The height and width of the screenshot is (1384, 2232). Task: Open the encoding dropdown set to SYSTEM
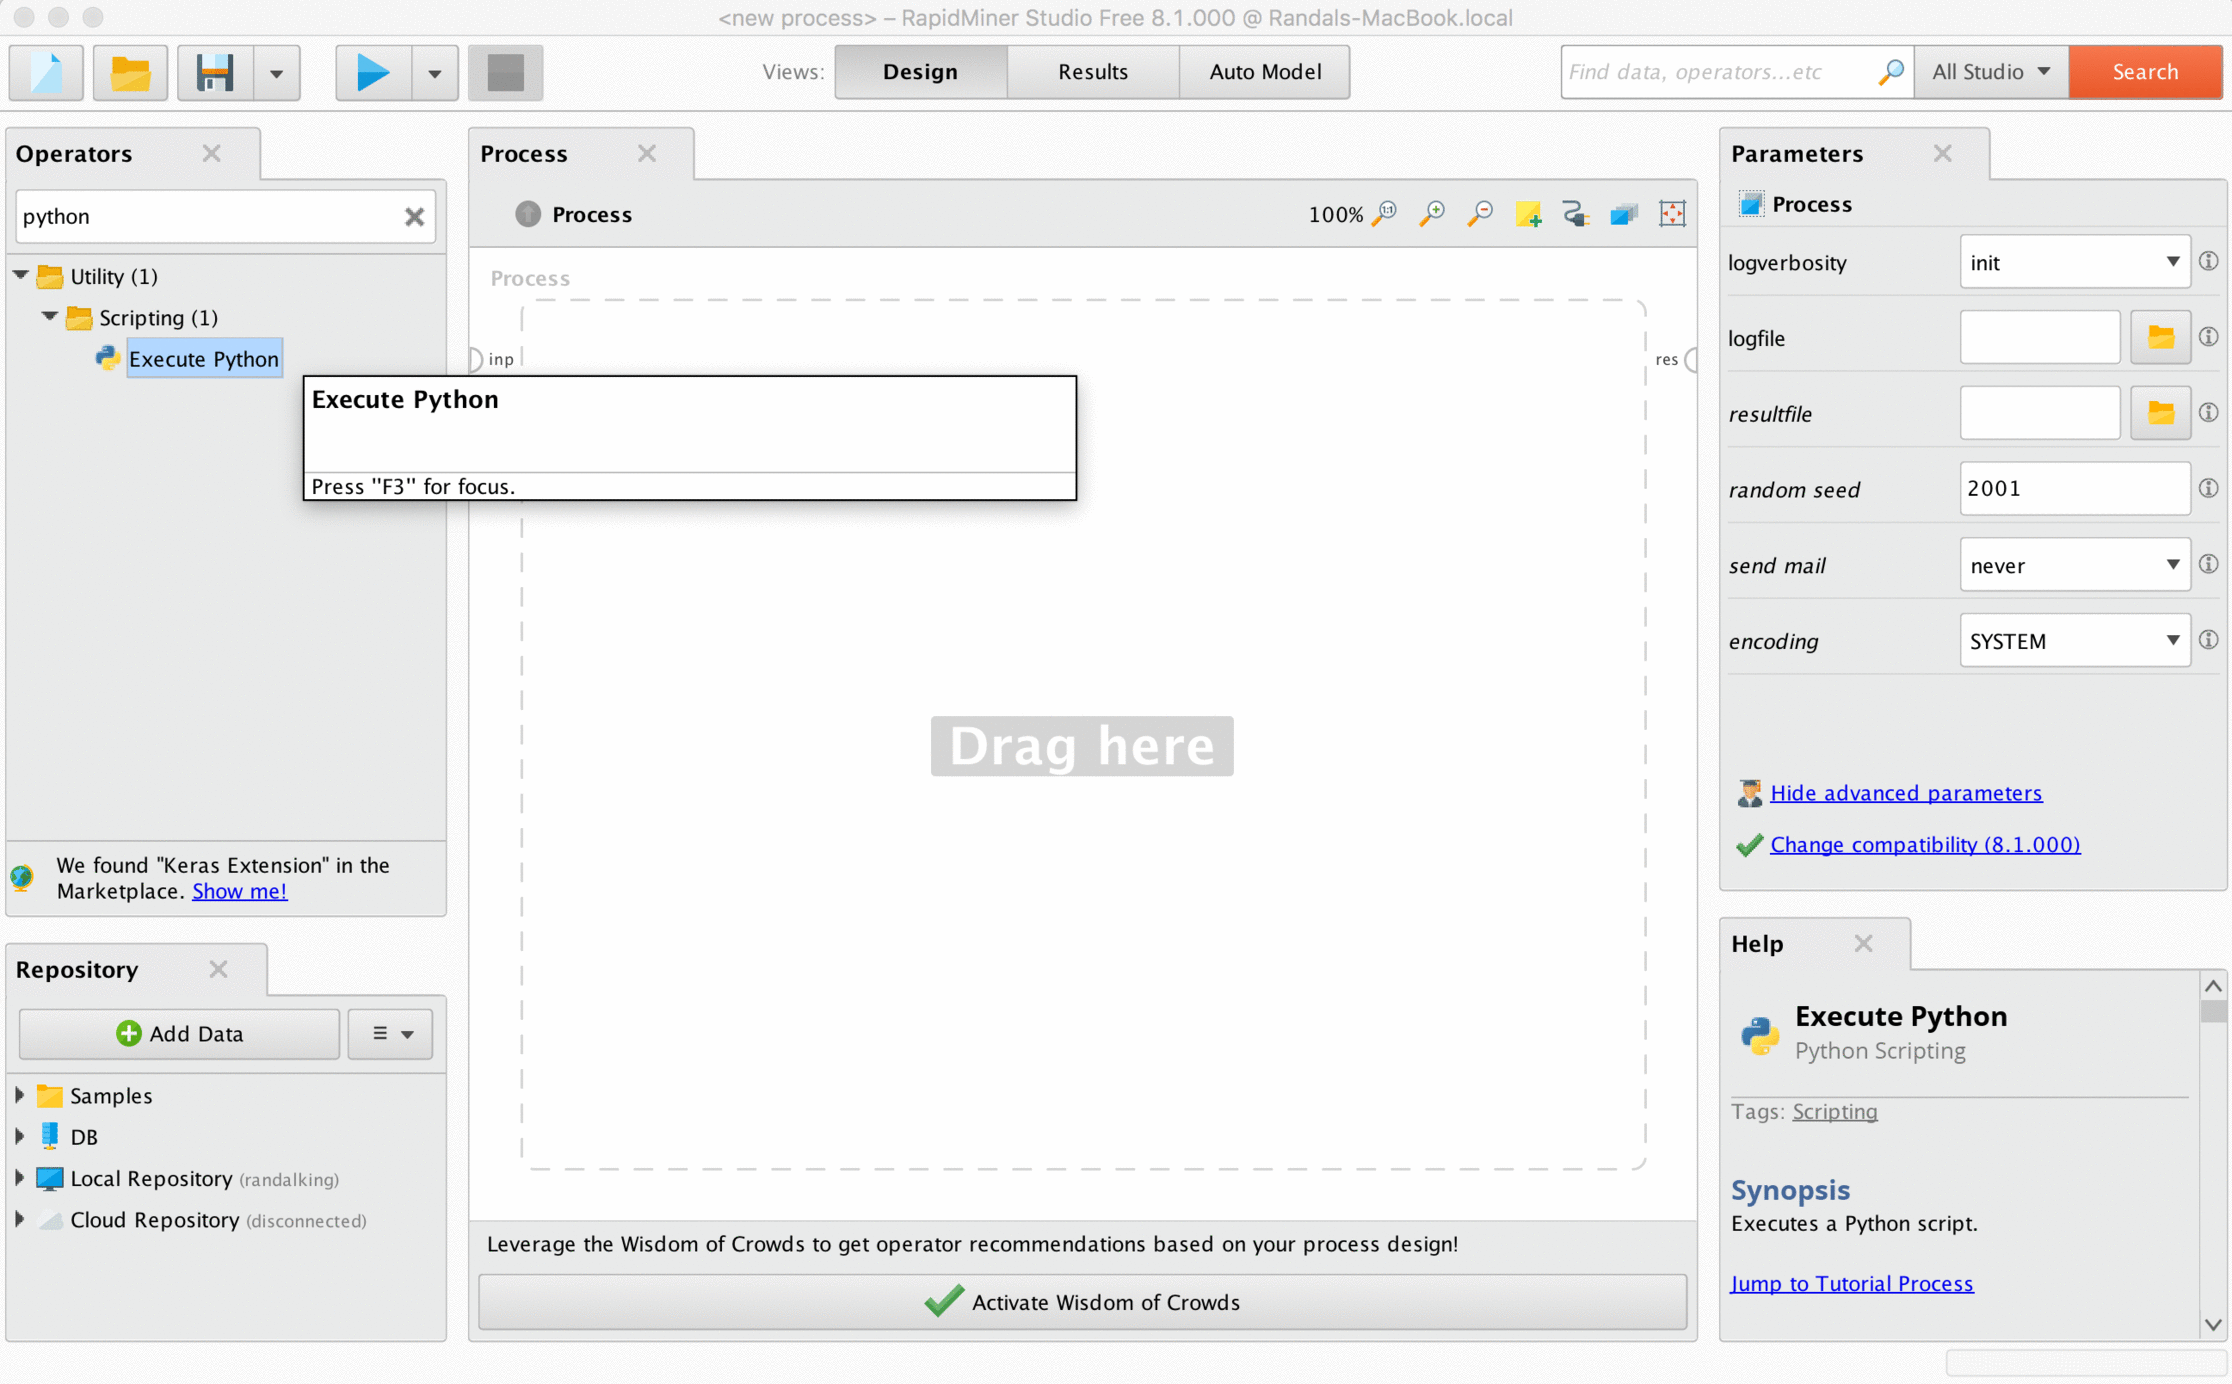click(x=2075, y=641)
